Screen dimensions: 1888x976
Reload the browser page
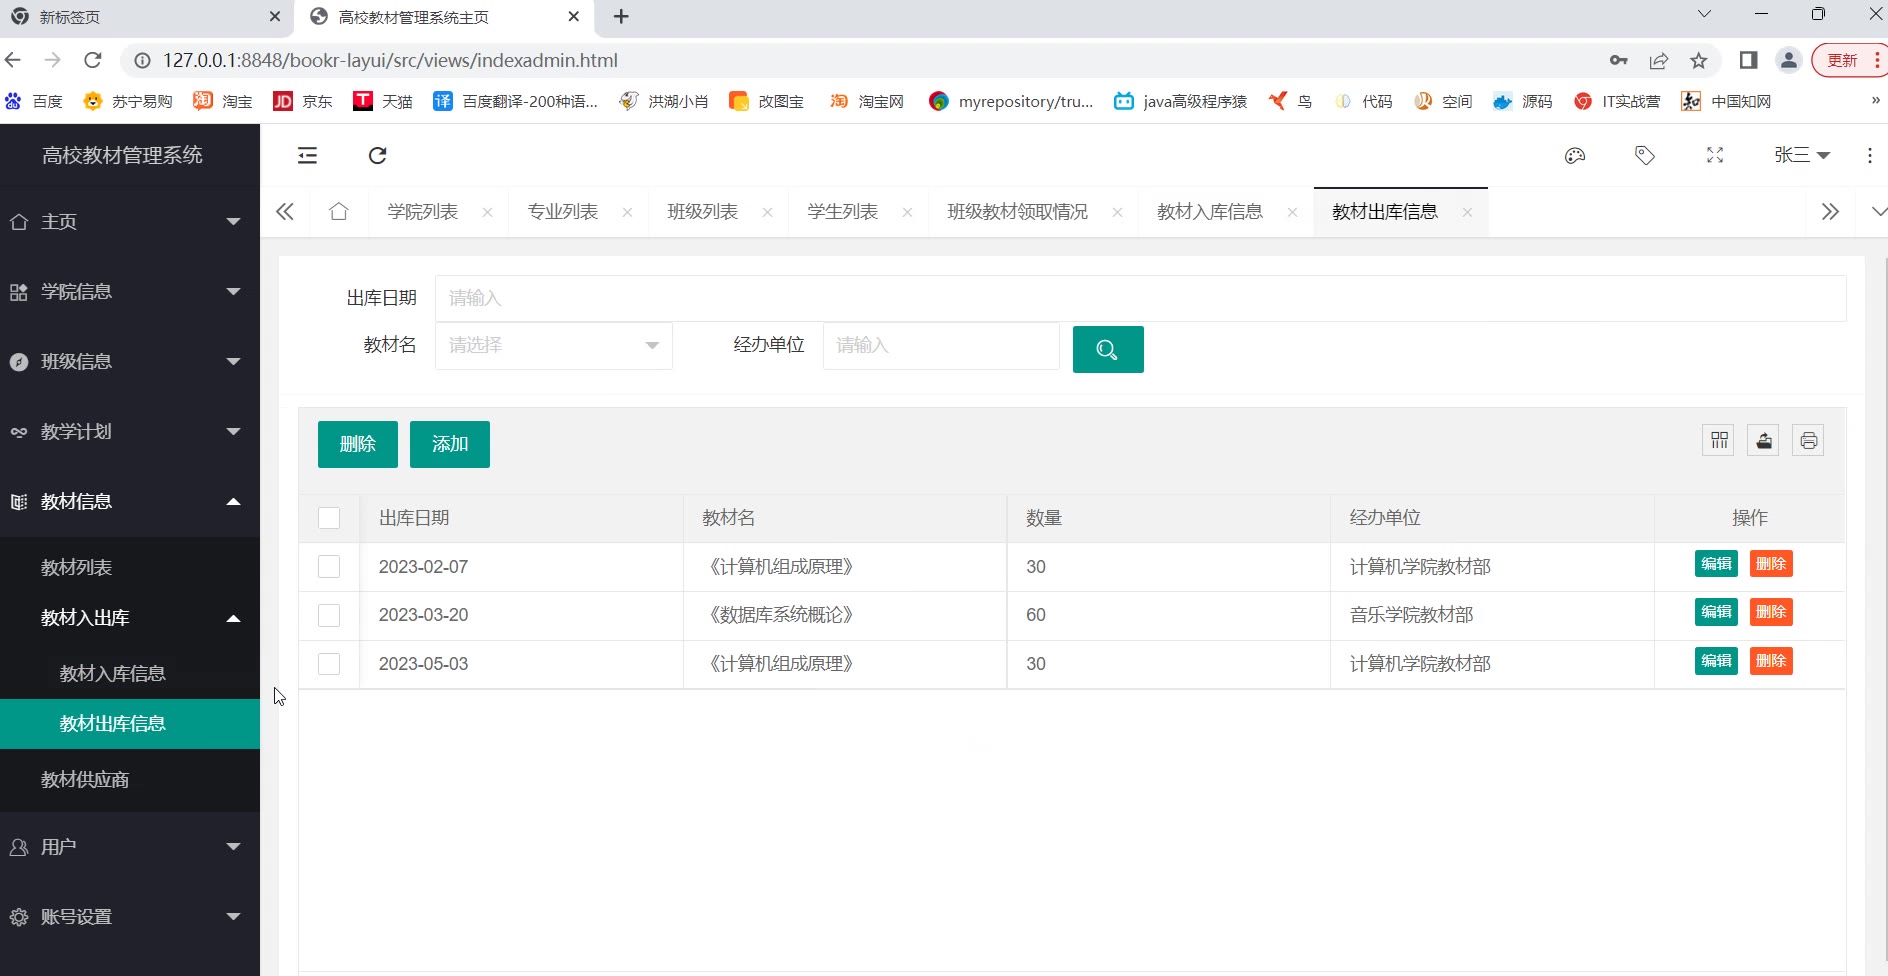point(93,60)
